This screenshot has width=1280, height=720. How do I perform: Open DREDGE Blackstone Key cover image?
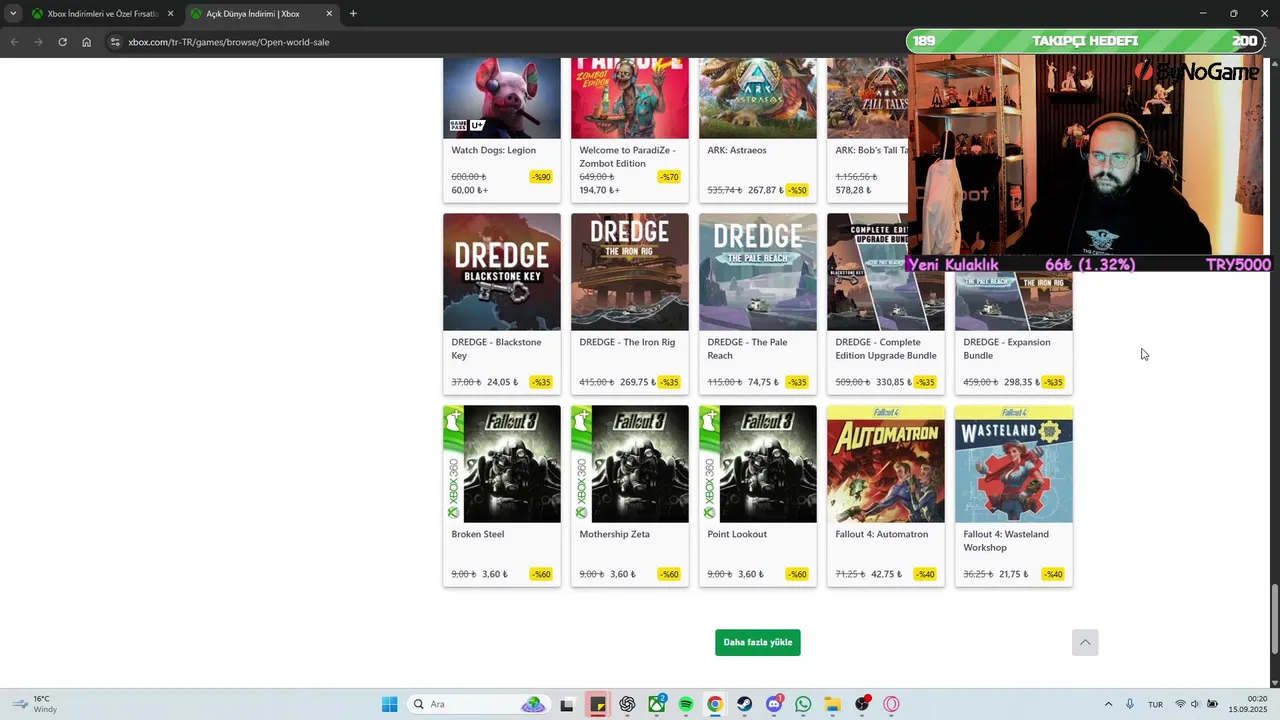[502, 272]
